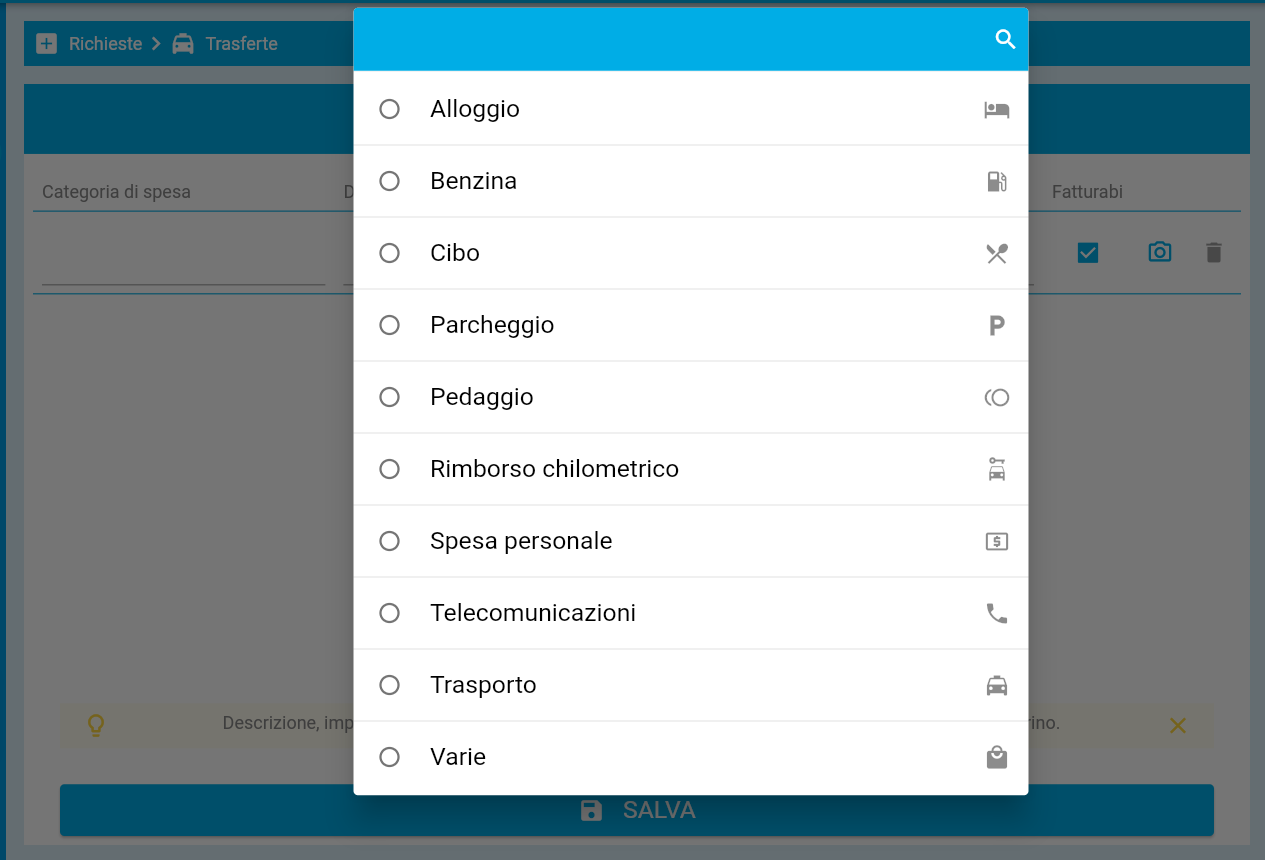This screenshot has height=860, width=1265.
Task: Click the phone icon beside Telecomunicazioni
Action: (x=996, y=613)
